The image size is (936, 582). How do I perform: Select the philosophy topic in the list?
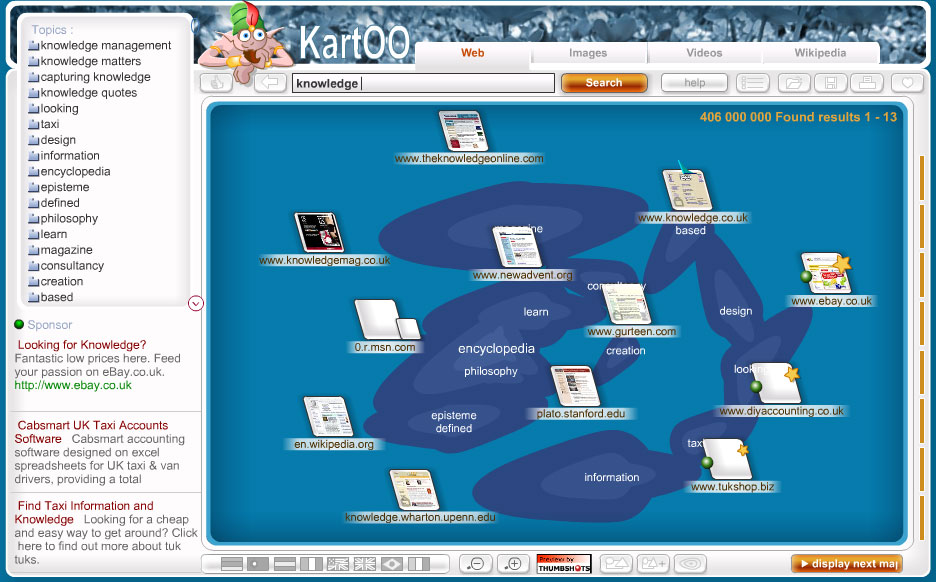pyautogui.click(x=69, y=218)
